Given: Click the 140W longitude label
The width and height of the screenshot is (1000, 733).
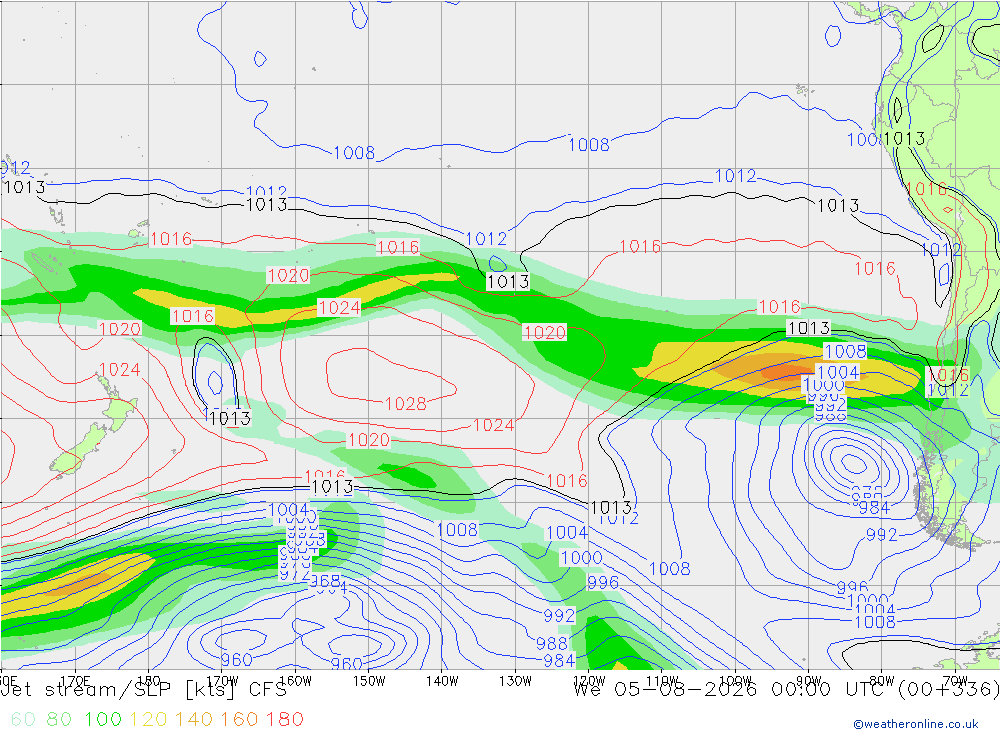Looking at the screenshot, I should (x=442, y=681).
